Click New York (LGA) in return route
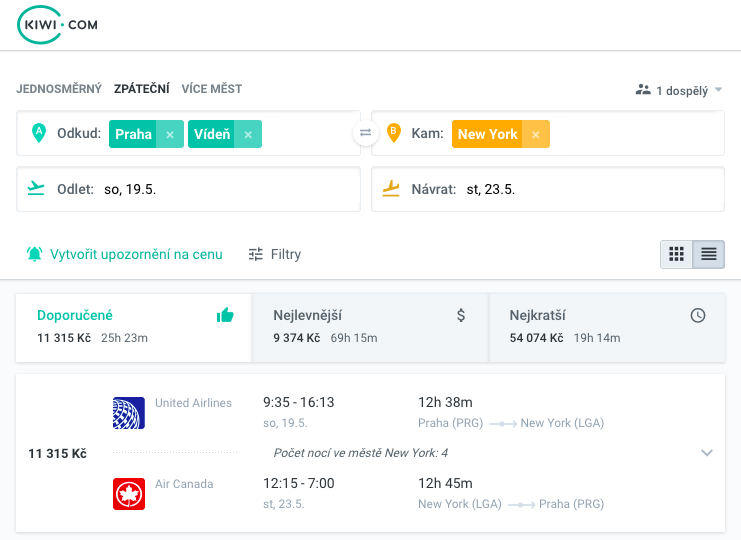 460,504
